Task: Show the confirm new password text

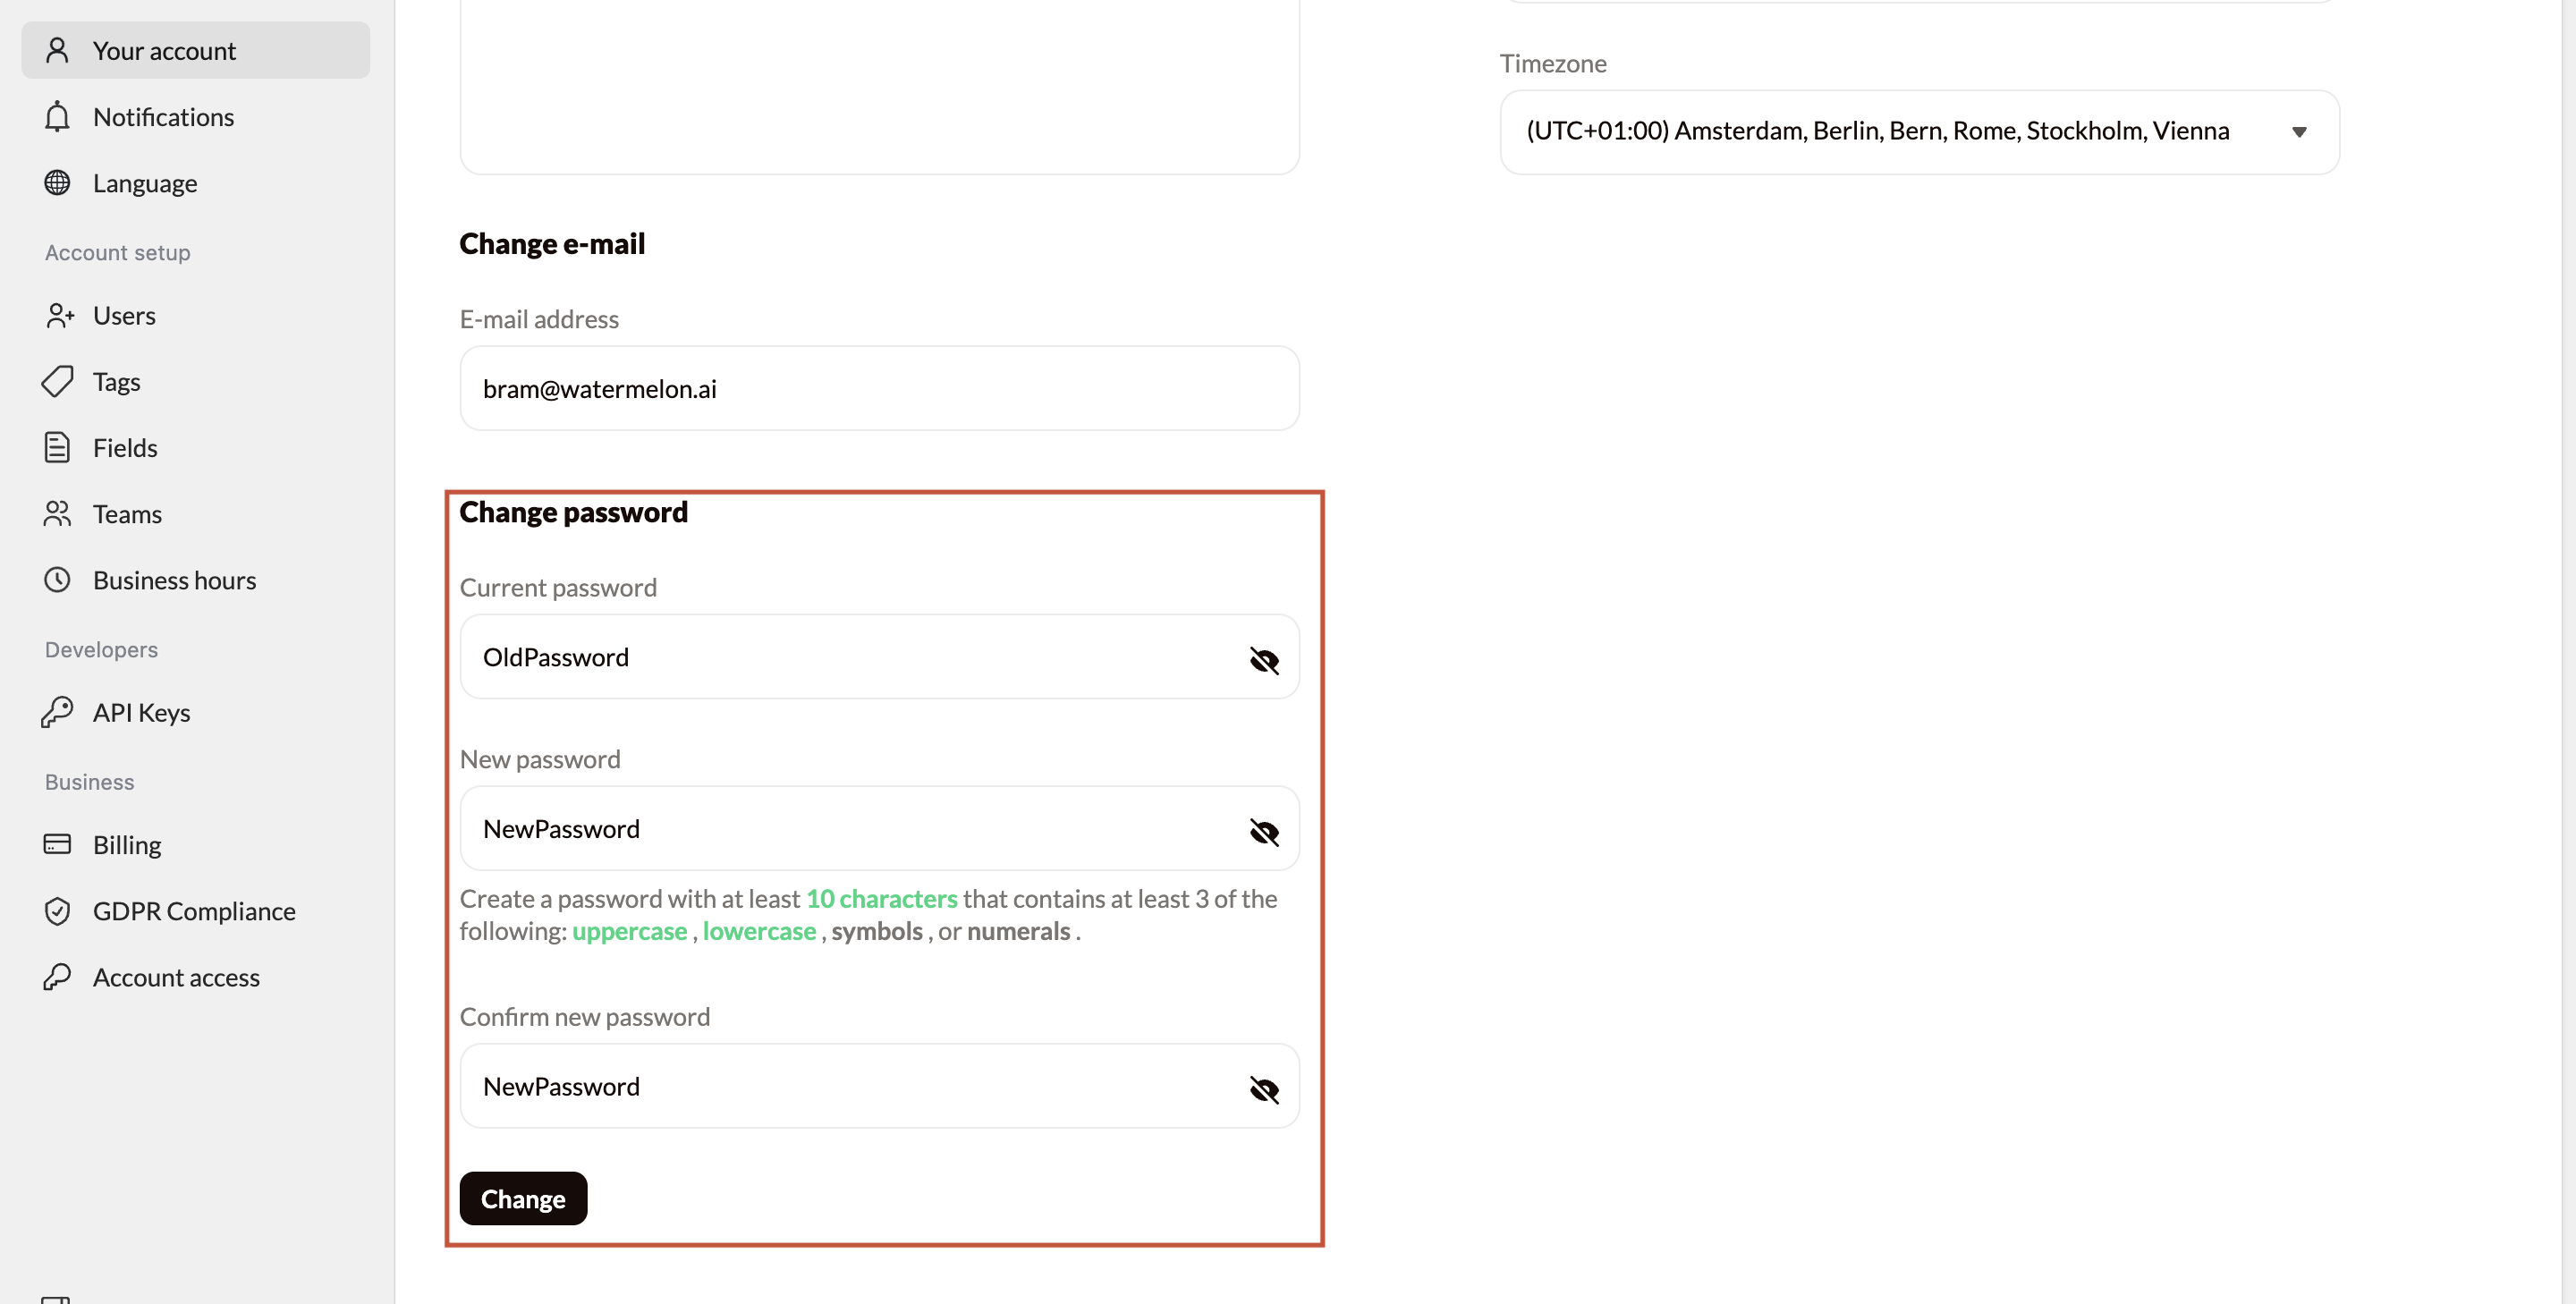Action: (1263, 1090)
